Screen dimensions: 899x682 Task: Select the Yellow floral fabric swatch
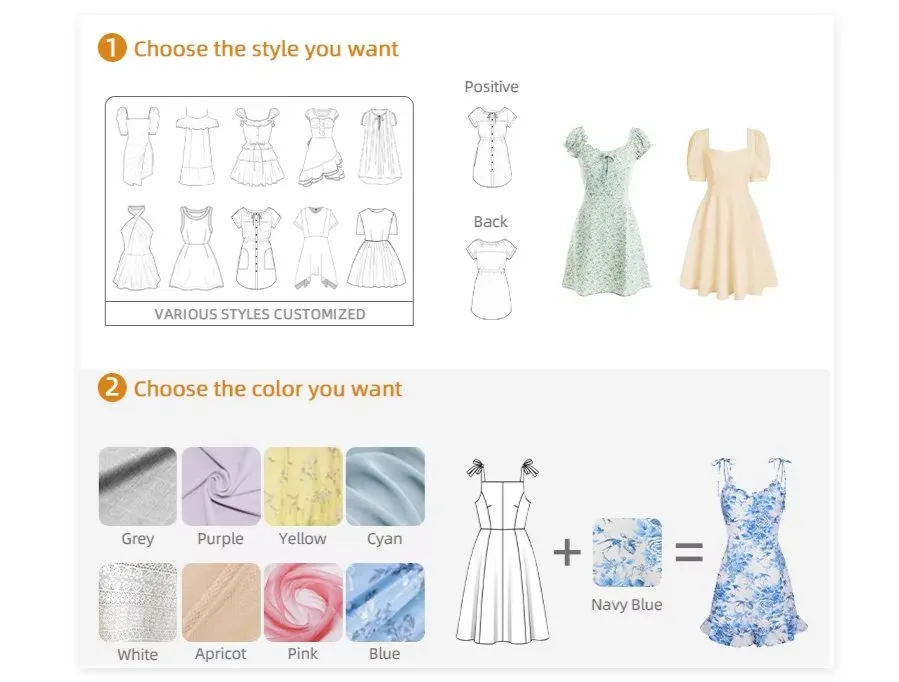[x=303, y=486]
